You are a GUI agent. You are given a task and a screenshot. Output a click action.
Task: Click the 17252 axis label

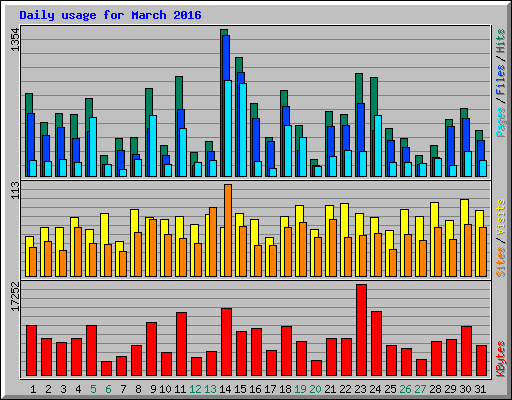tap(15, 296)
